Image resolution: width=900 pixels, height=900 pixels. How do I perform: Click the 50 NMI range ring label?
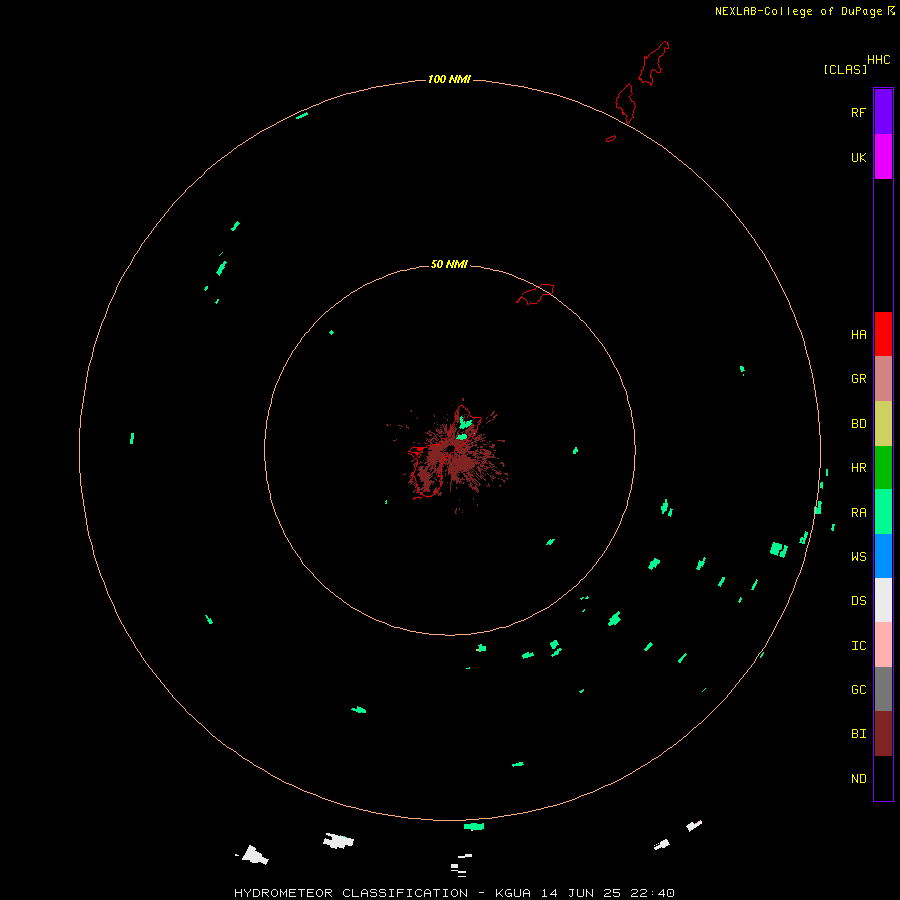click(449, 264)
